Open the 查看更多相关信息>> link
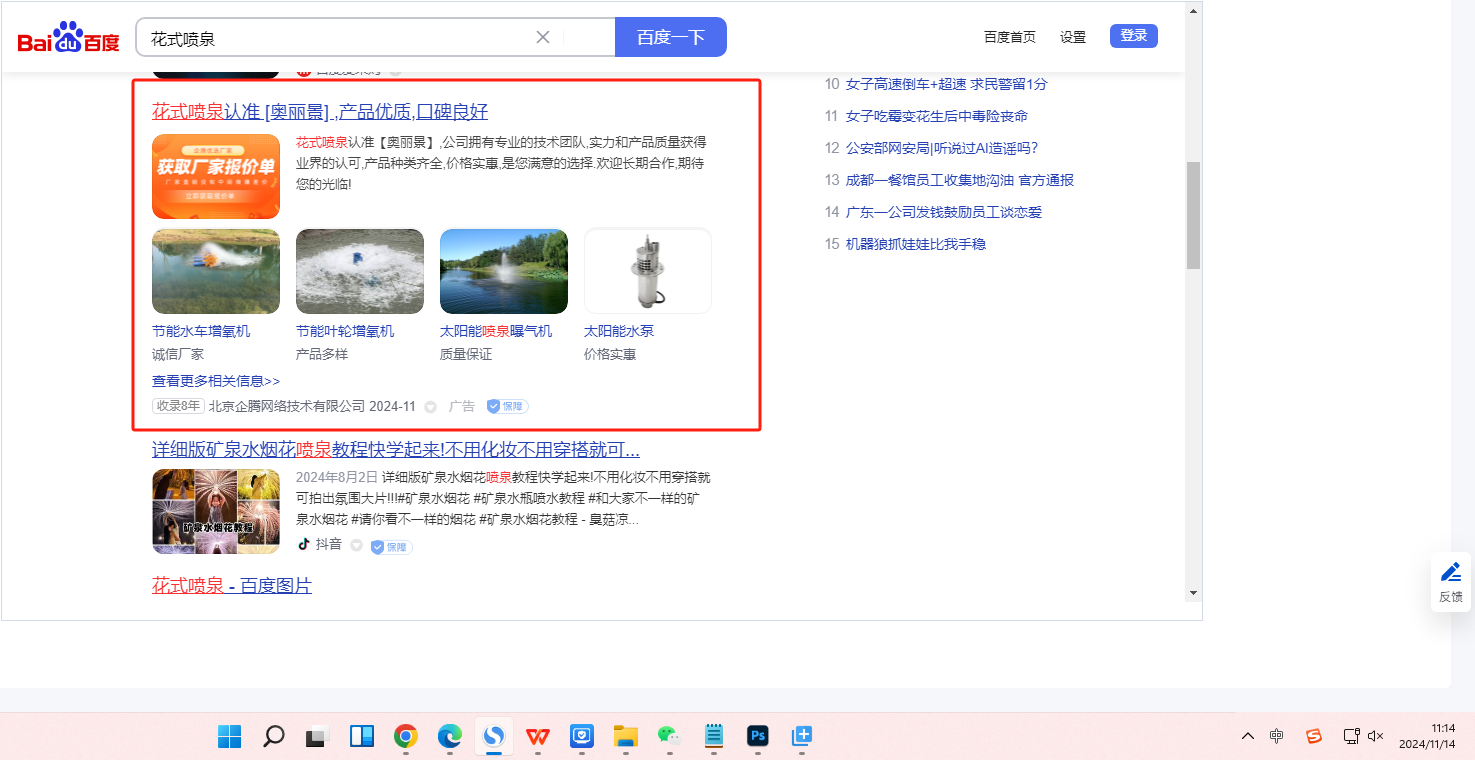 216,381
